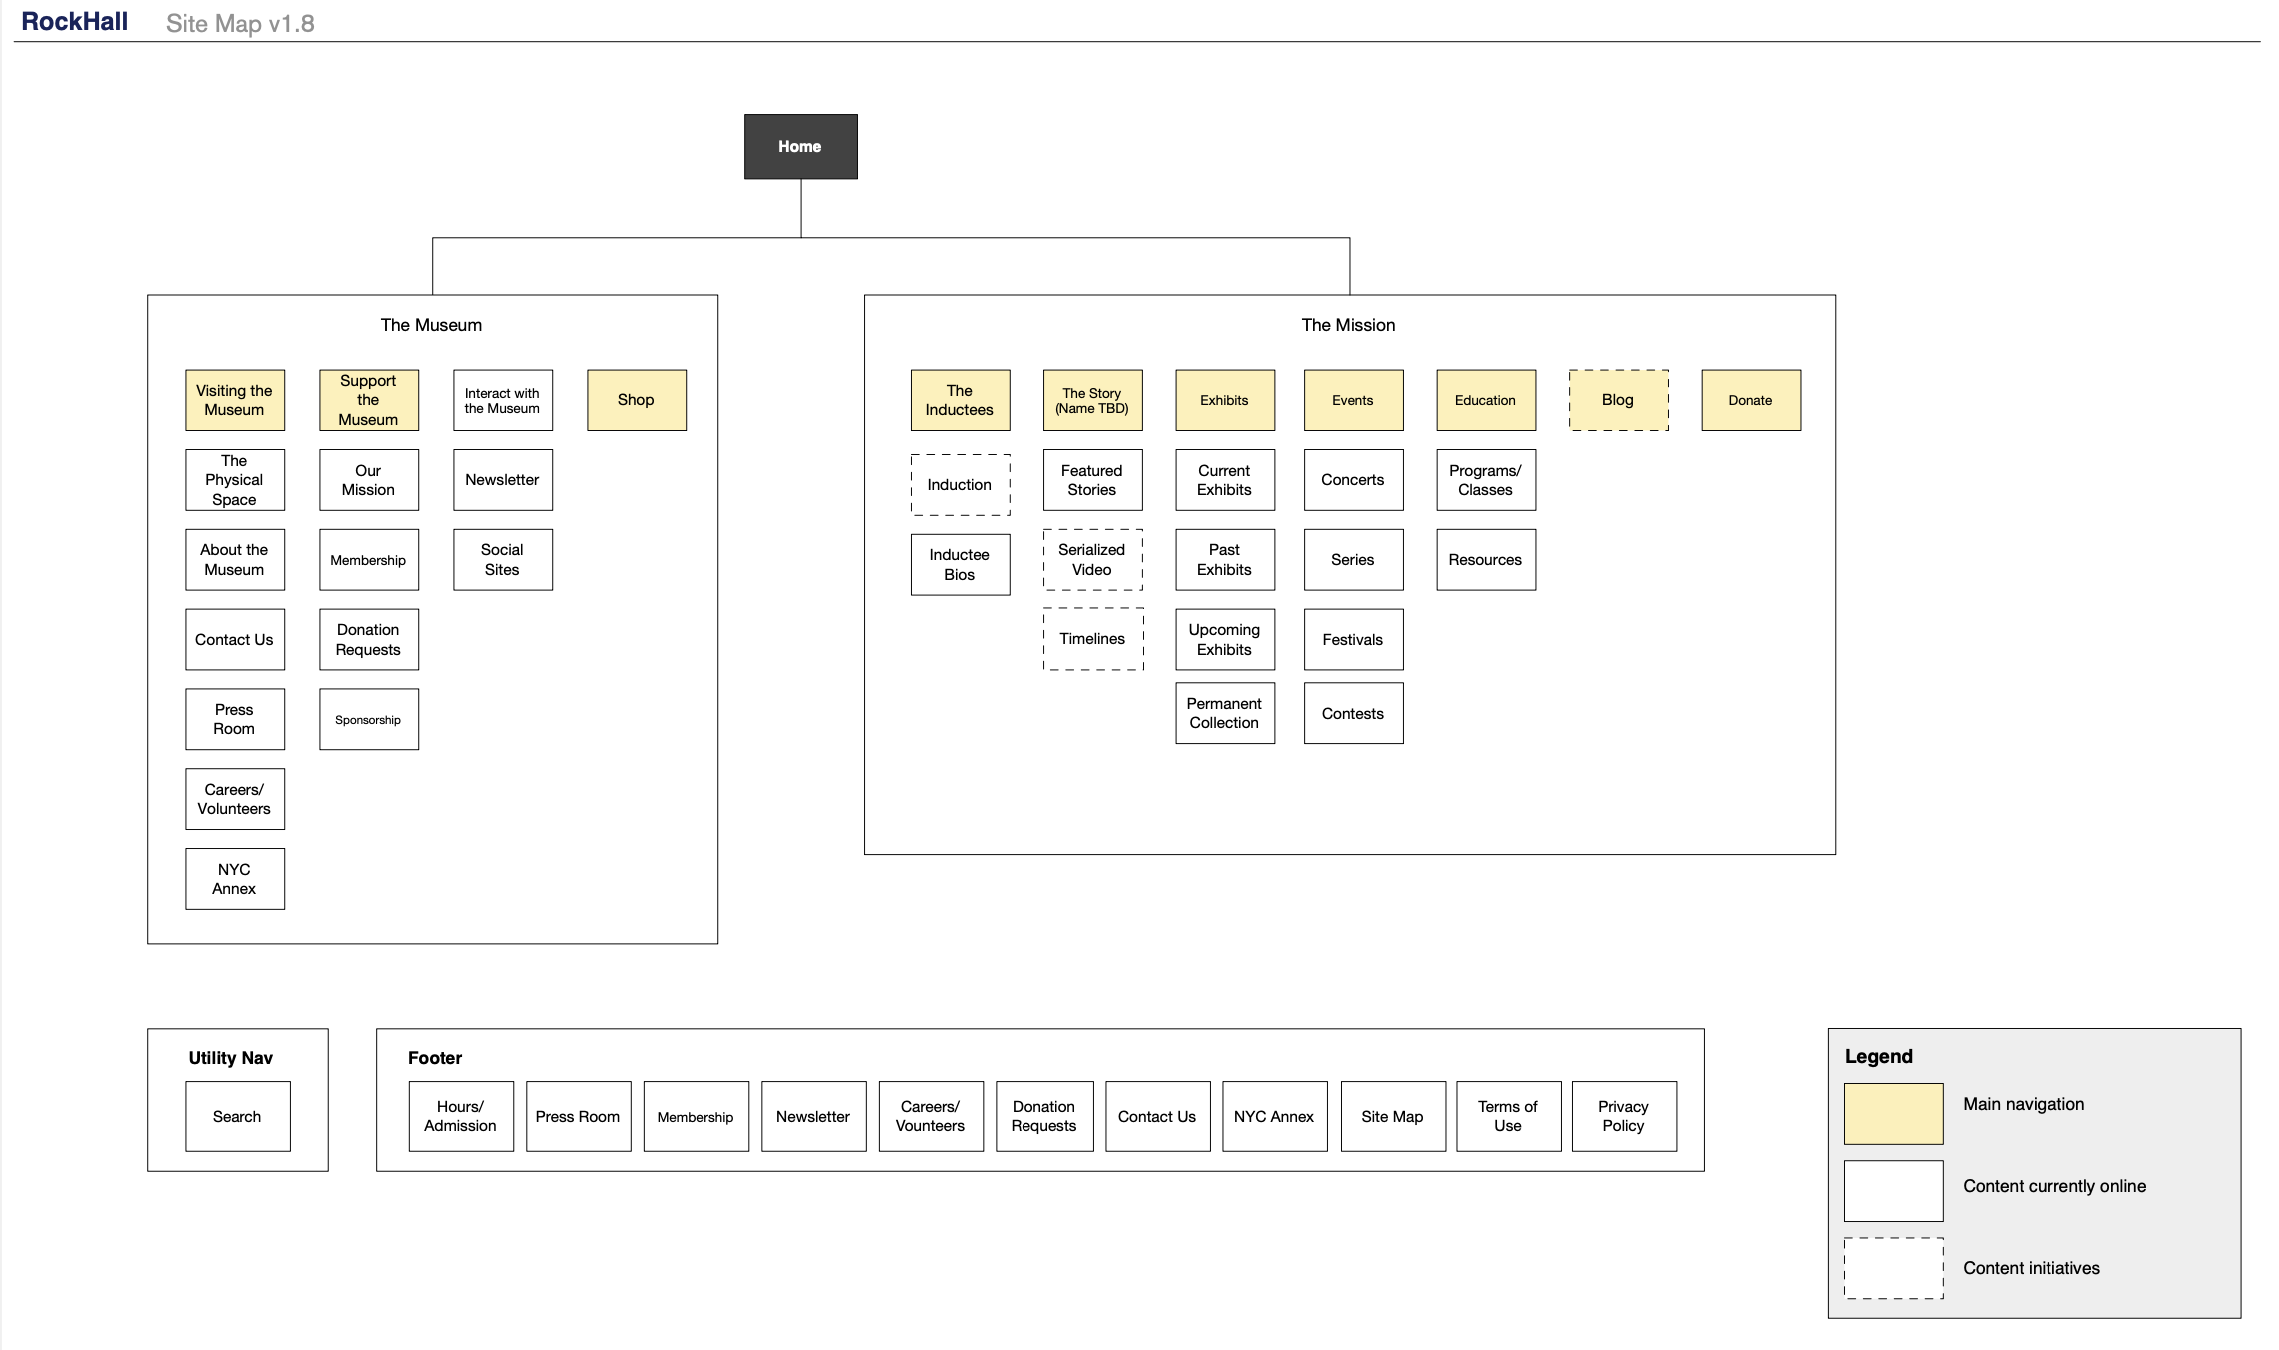The image size is (2279, 1350).
Task: Click the Events node under The Mission
Action: click(1353, 400)
